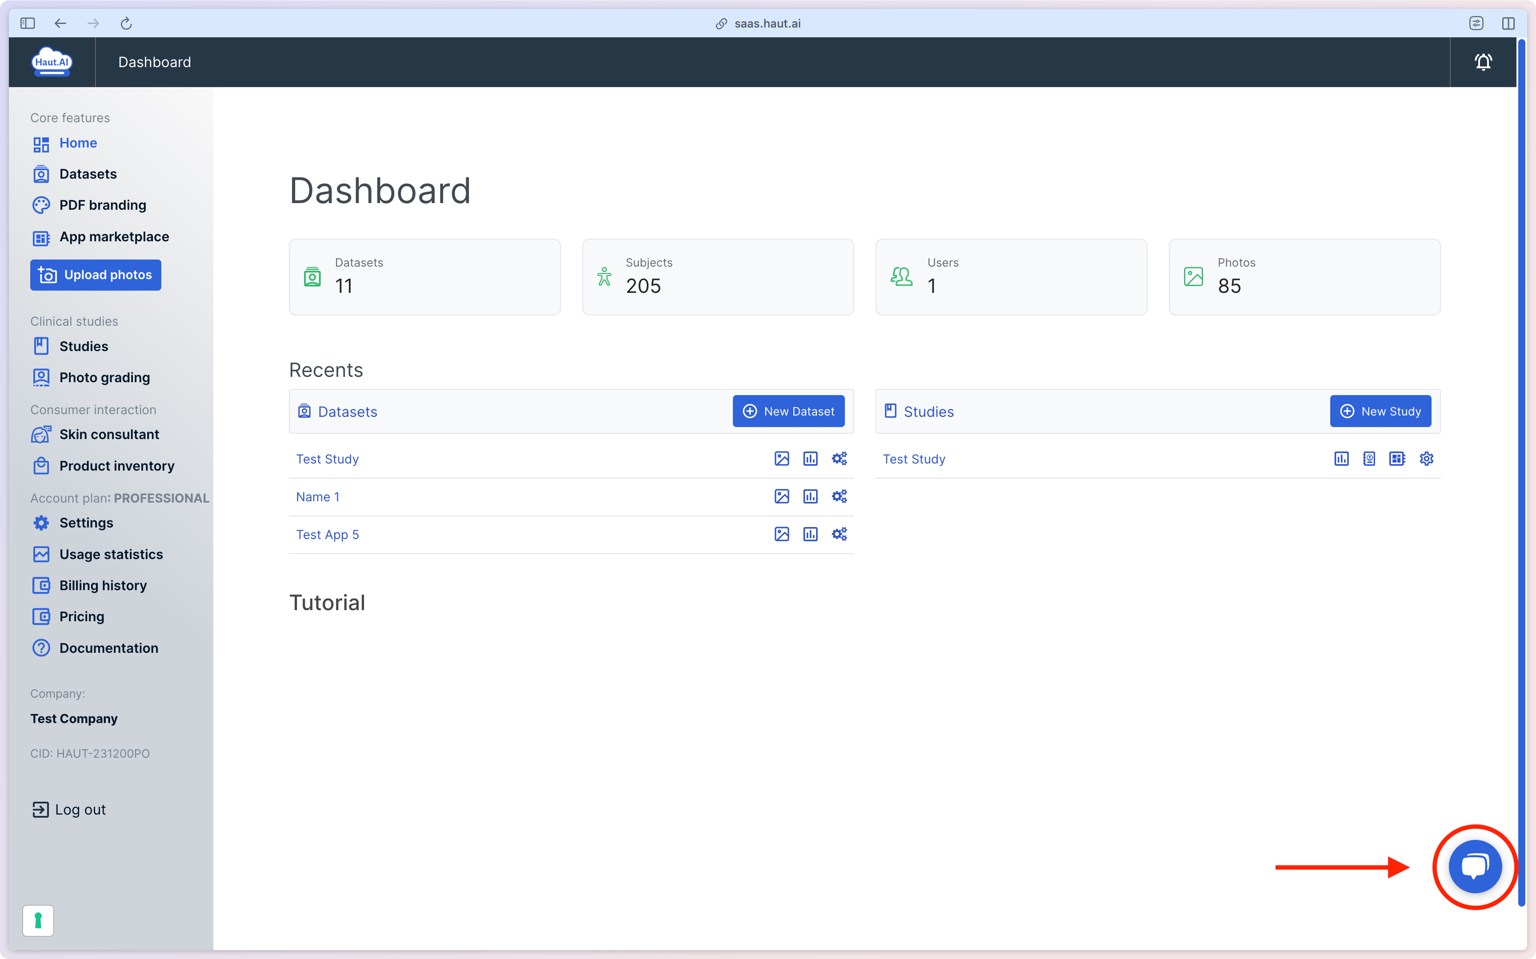Open settings gears icon for Test App 5

(x=840, y=534)
